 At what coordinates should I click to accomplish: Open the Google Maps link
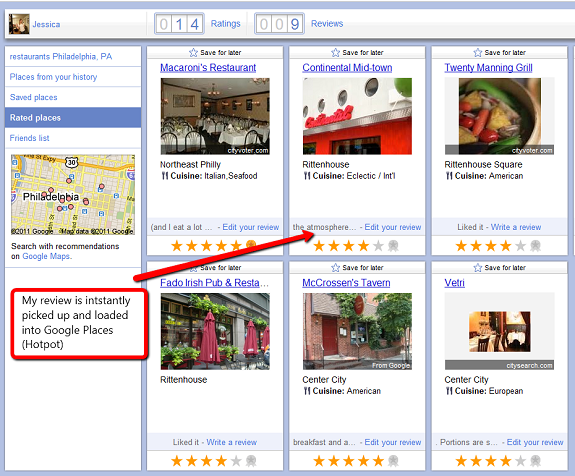[46, 256]
